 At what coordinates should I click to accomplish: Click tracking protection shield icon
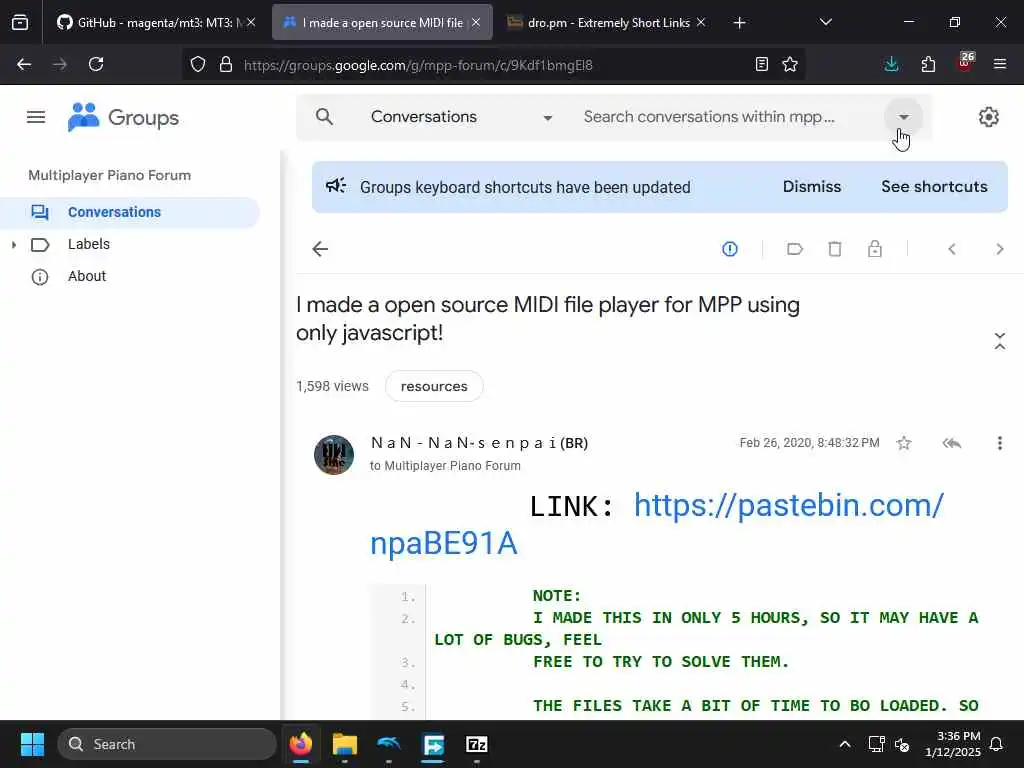[x=198, y=64]
